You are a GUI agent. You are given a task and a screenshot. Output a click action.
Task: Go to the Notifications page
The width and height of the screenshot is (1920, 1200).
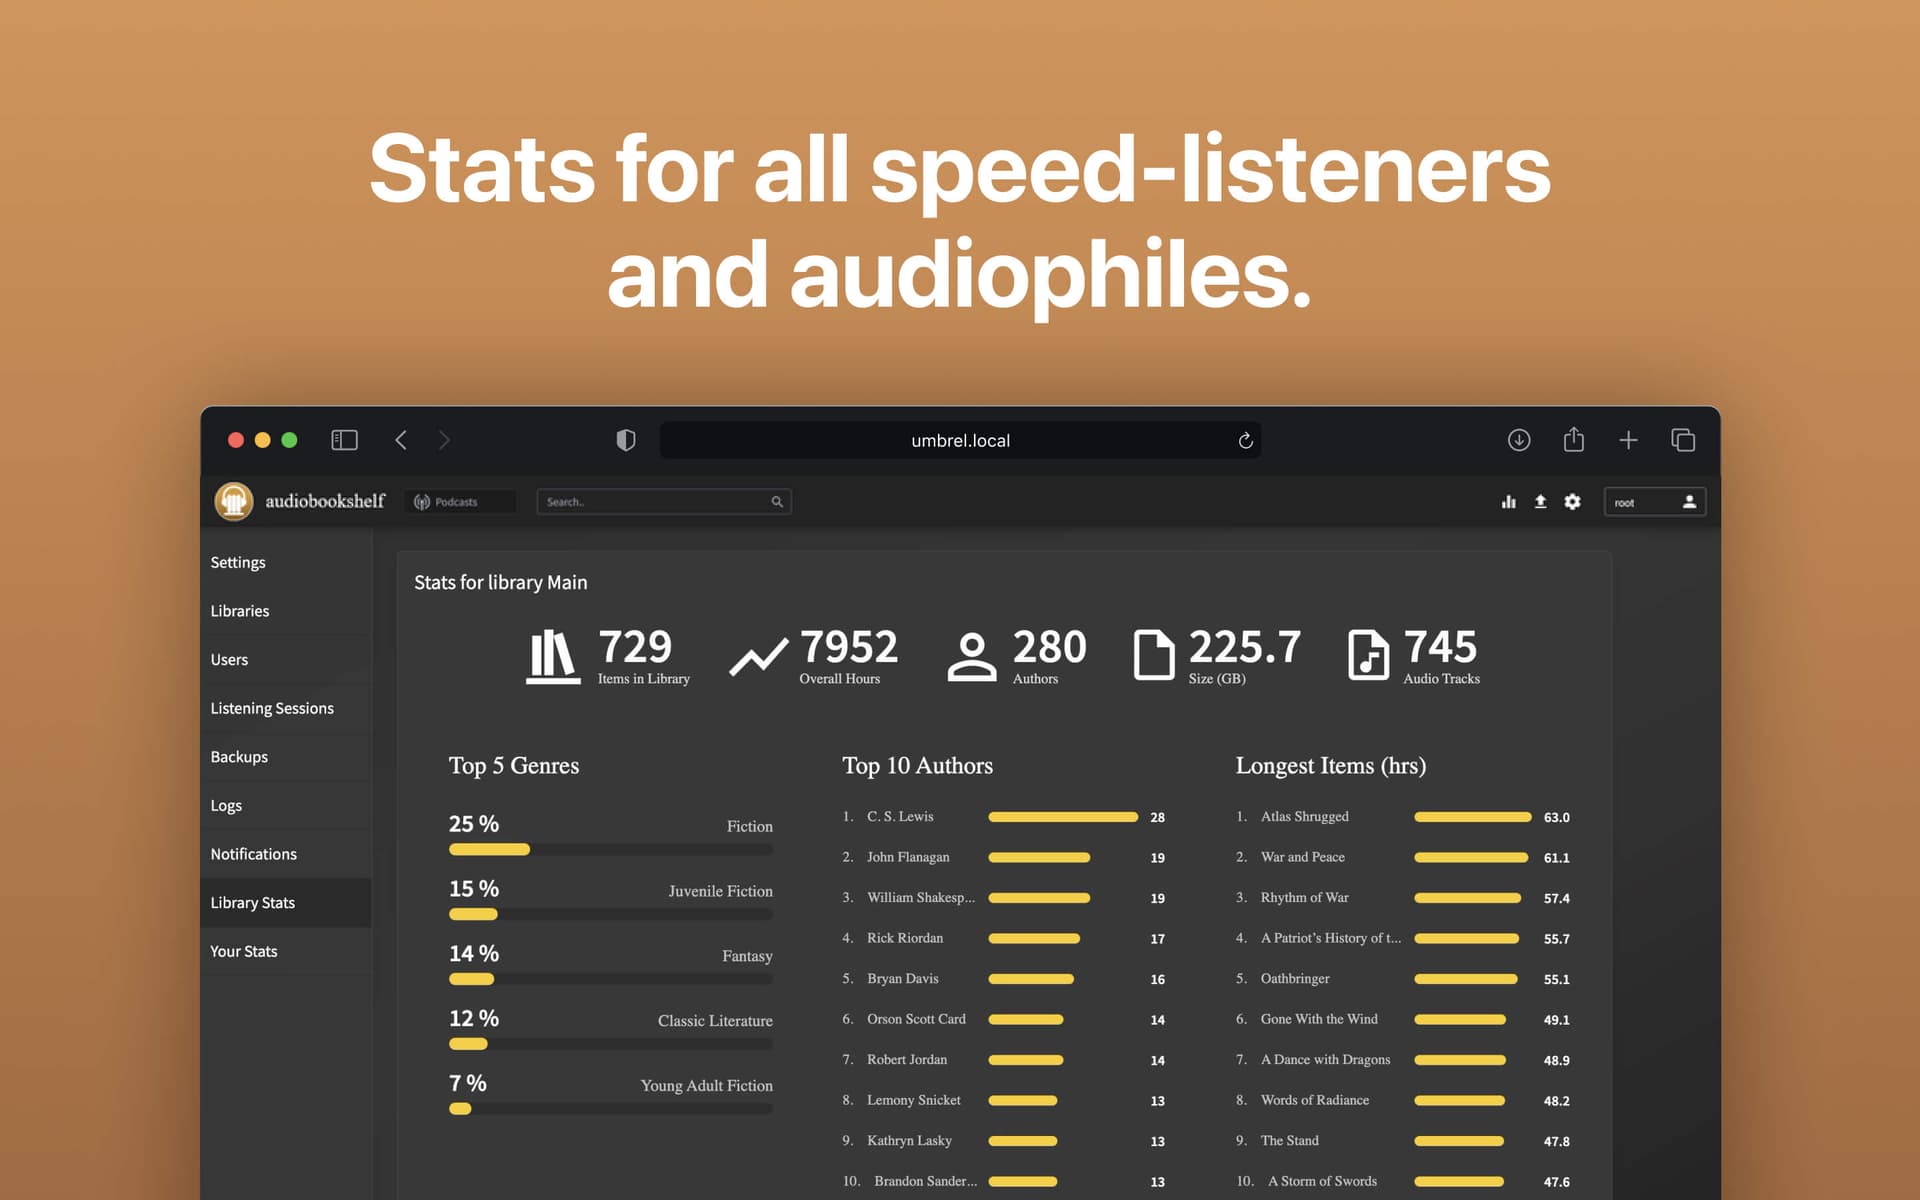(253, 853)
